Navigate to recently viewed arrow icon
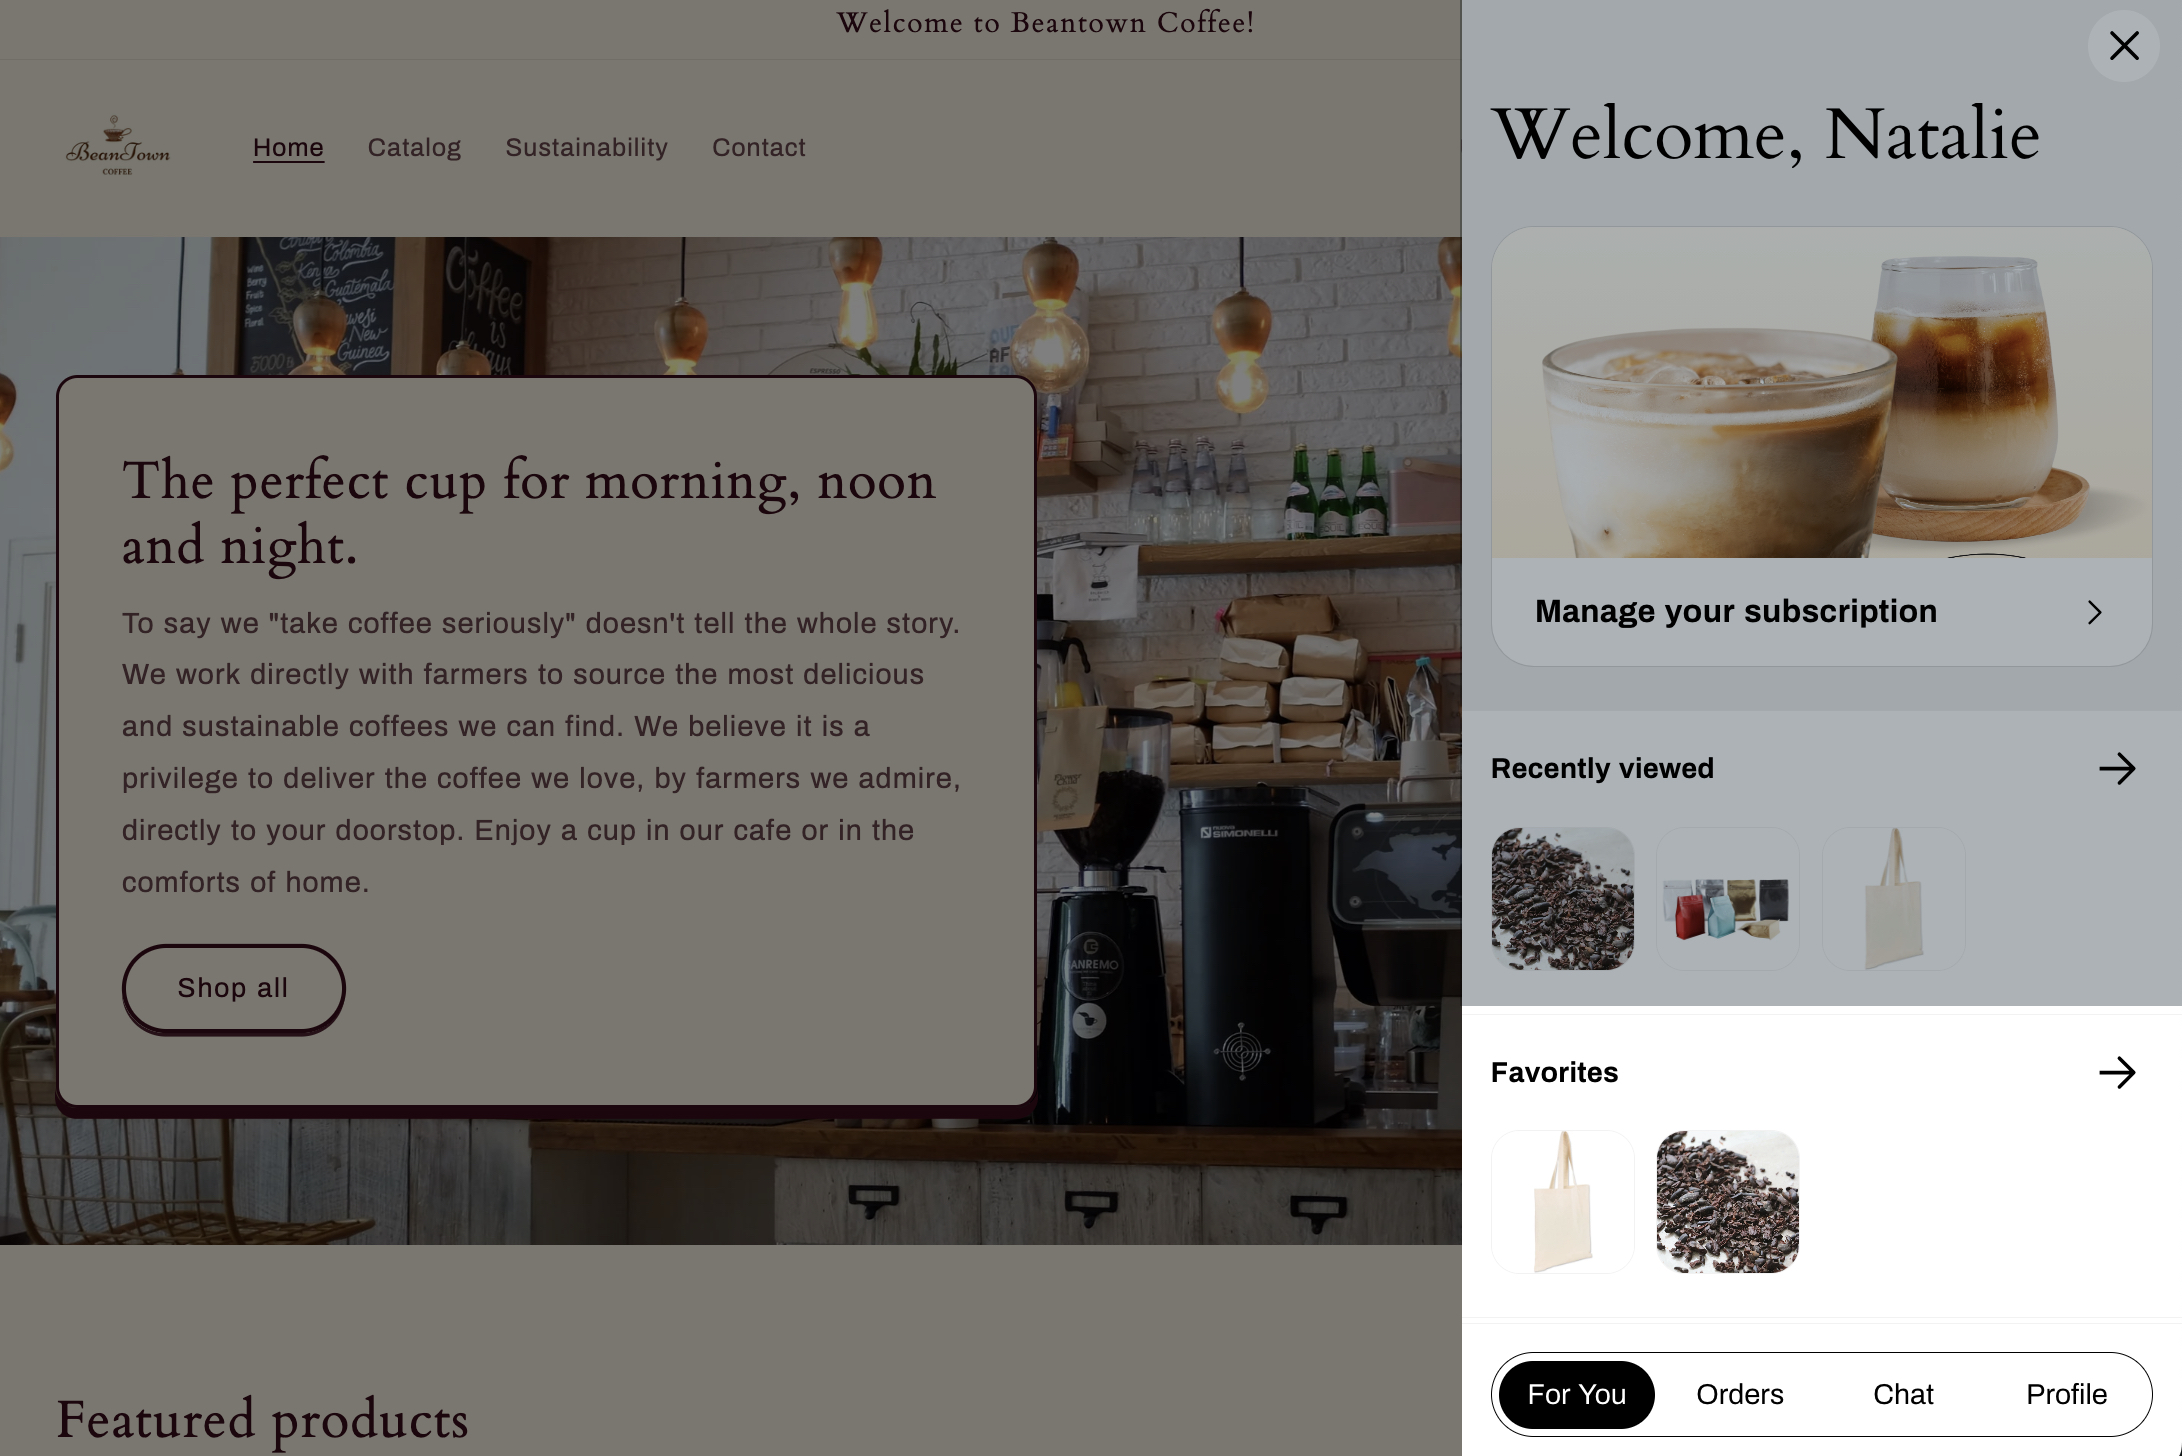Image resolution: width=2182 pixels, height=1456 pixels. [x=2119, y=767]
